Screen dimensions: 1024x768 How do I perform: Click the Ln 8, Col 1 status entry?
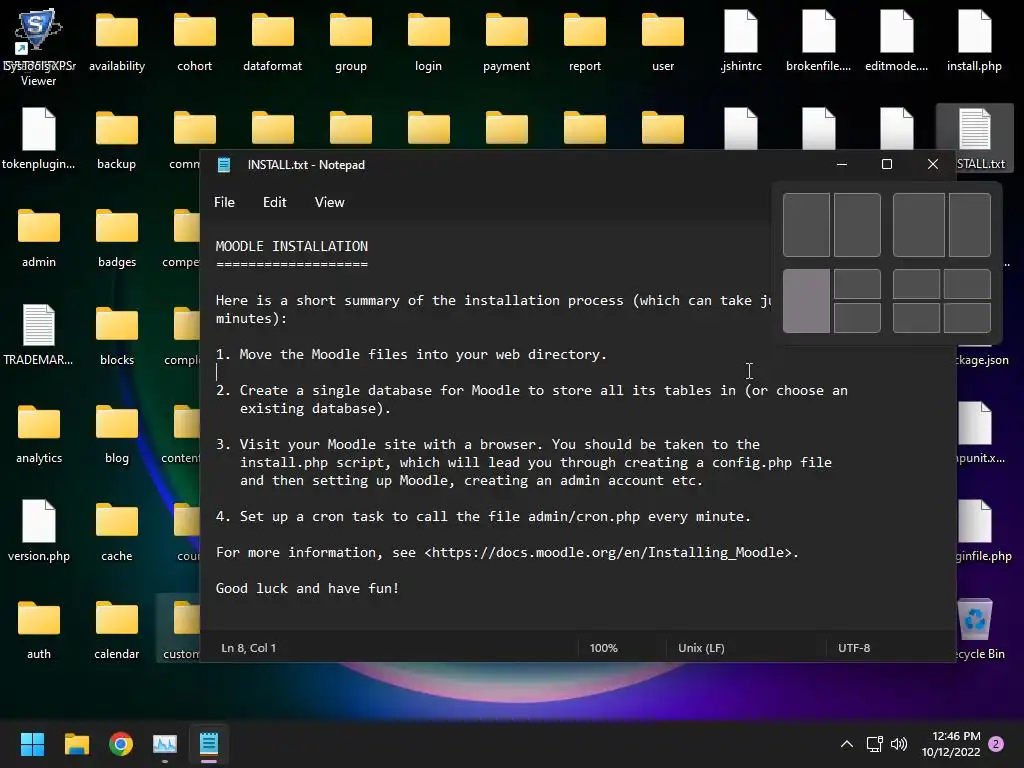click(248, 648)
